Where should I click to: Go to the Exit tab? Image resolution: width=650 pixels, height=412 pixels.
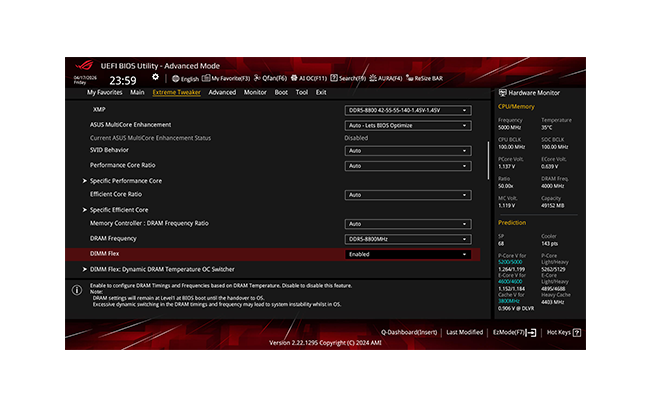(x=321, y=92)
